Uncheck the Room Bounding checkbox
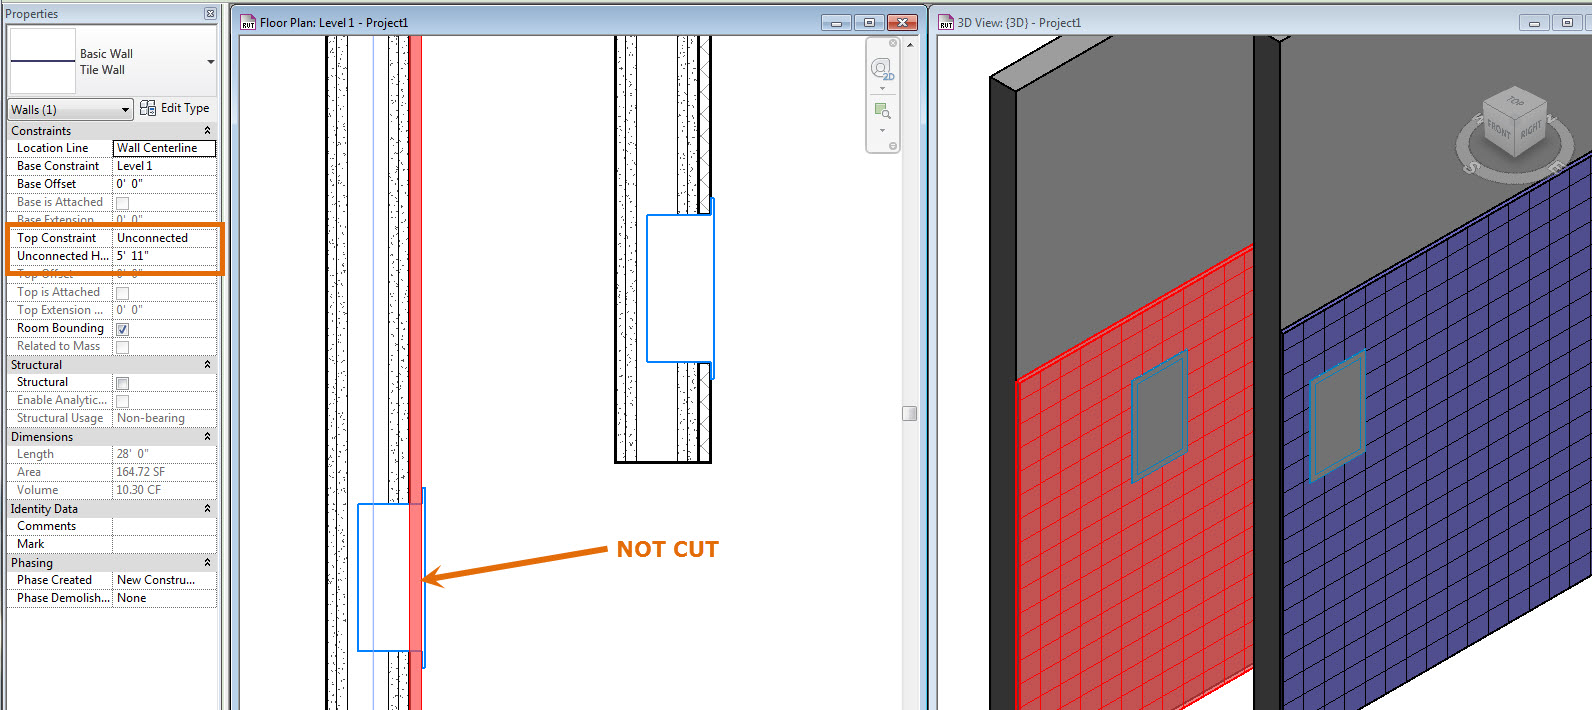The height and width of the screenshot is (710, 1592). pos(122,329)
